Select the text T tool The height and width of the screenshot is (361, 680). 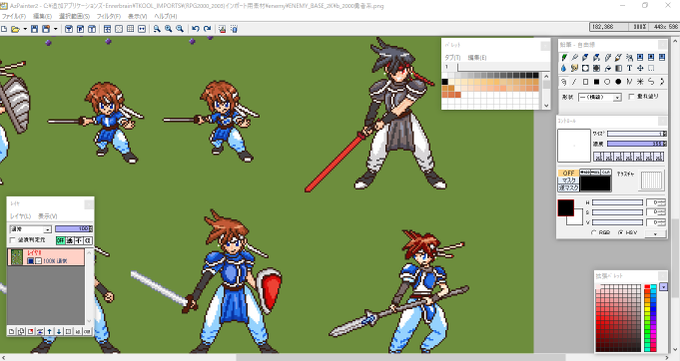click(x=629, y=68)
